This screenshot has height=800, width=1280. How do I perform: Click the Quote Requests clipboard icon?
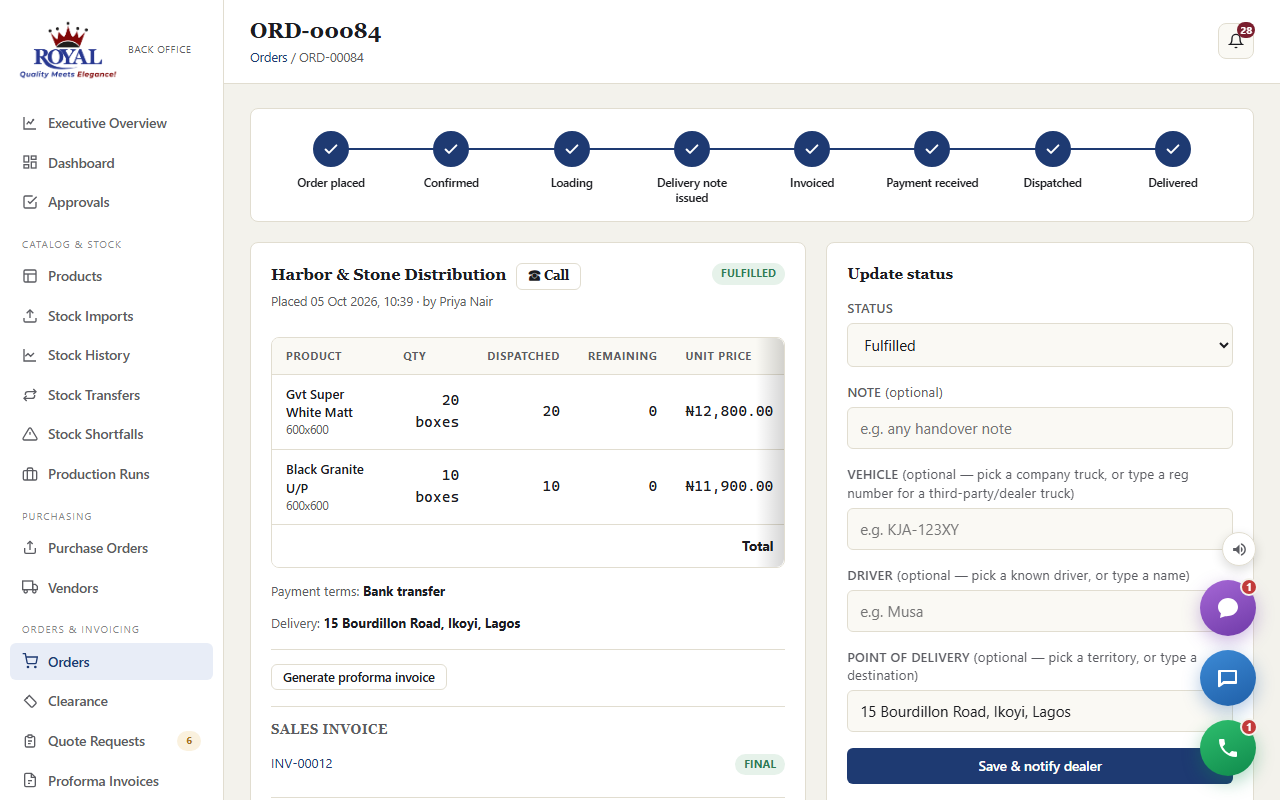[x=30, y=741]
